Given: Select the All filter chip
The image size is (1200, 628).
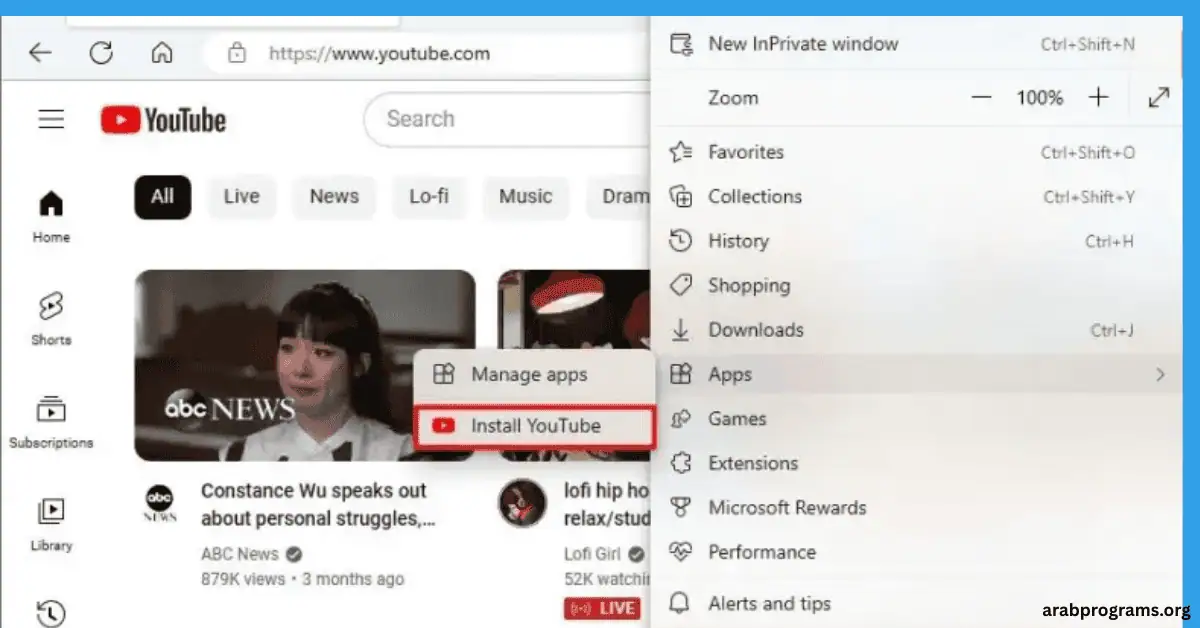Looking at the screenshot, I should tap(162, 197).
